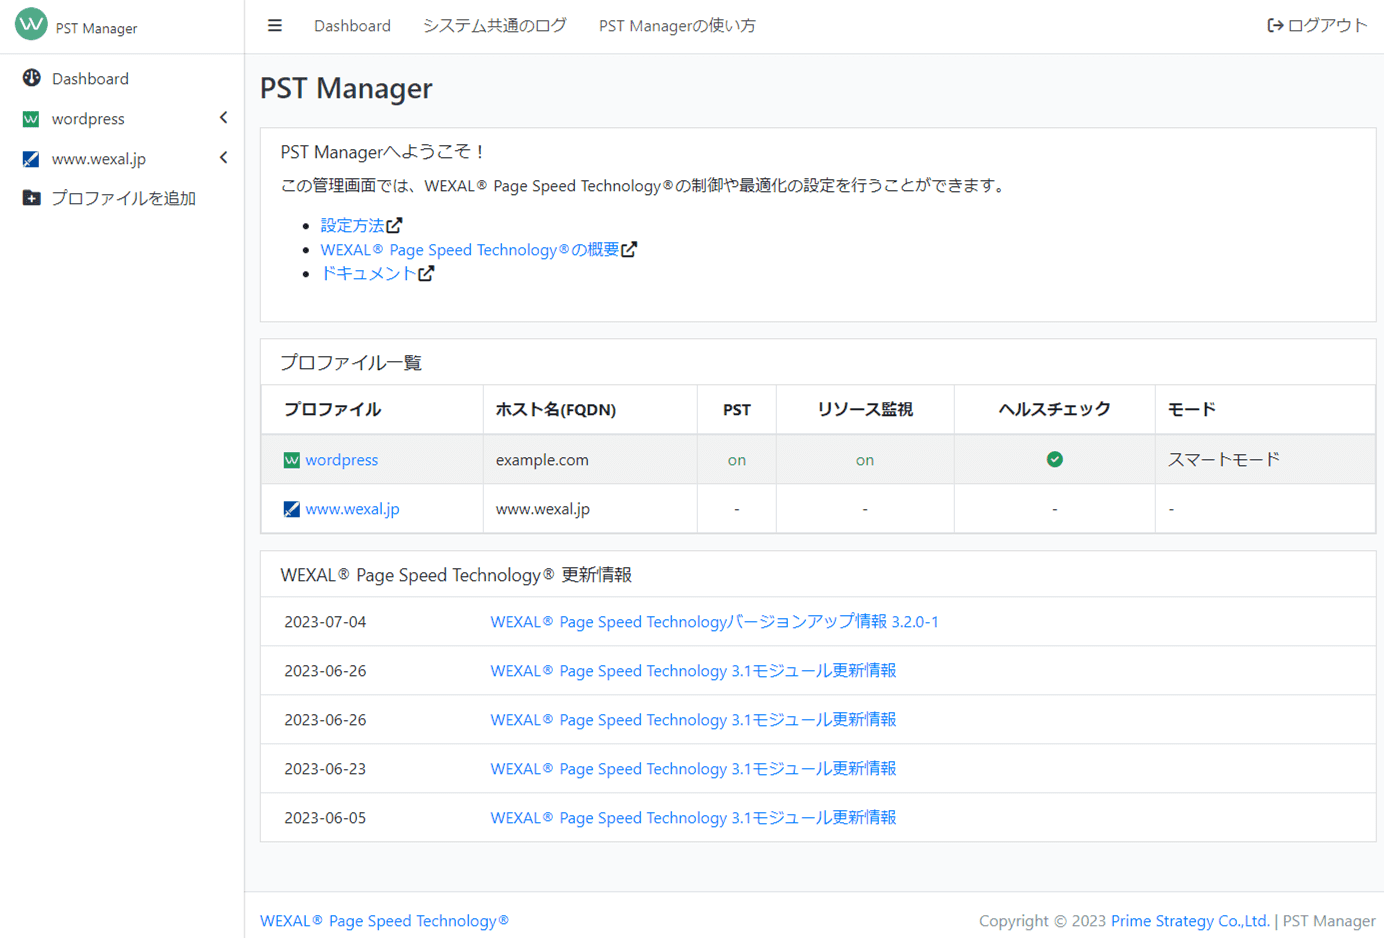The image size is (1384, 938).
Task: Open the ドキュメント link
Action: point(368,274)
